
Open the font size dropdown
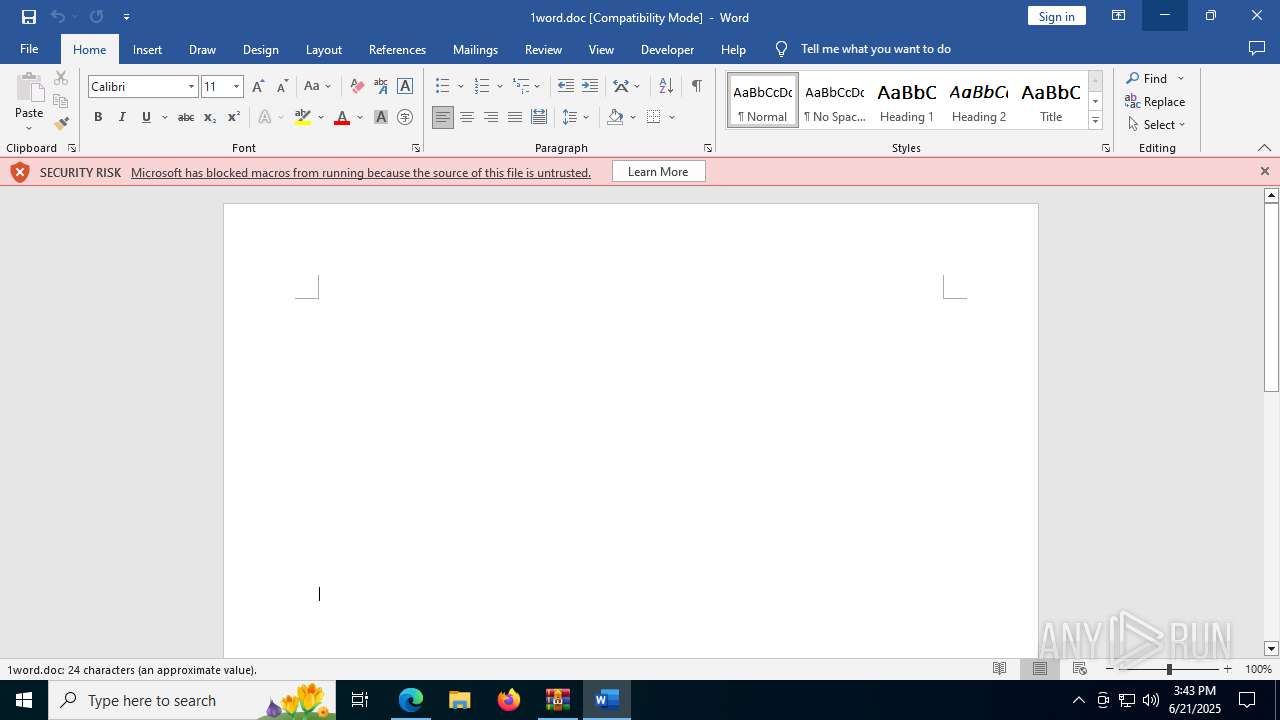236,86
